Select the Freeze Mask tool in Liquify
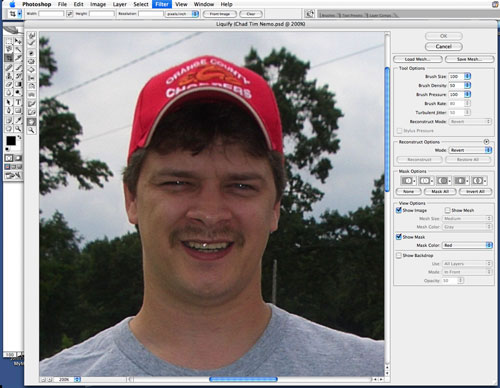Viewport: 500px width, 388px height. (31, 104)
